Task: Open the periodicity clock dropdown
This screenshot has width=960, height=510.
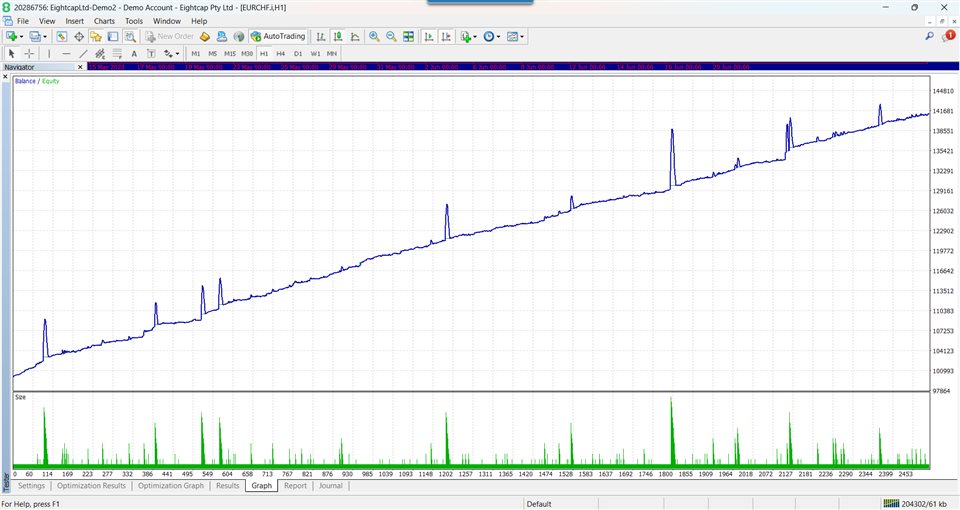Action: [x=496, y=37]
